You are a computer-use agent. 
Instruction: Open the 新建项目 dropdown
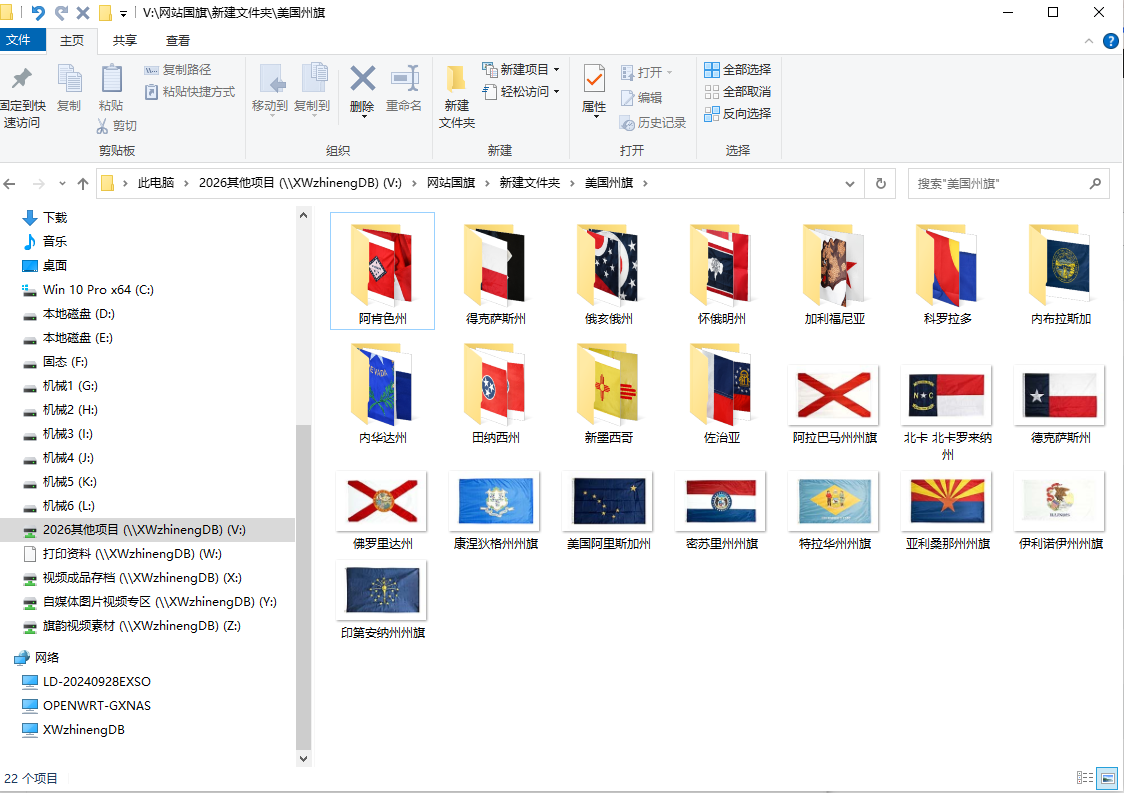click(x=521, y=70)
